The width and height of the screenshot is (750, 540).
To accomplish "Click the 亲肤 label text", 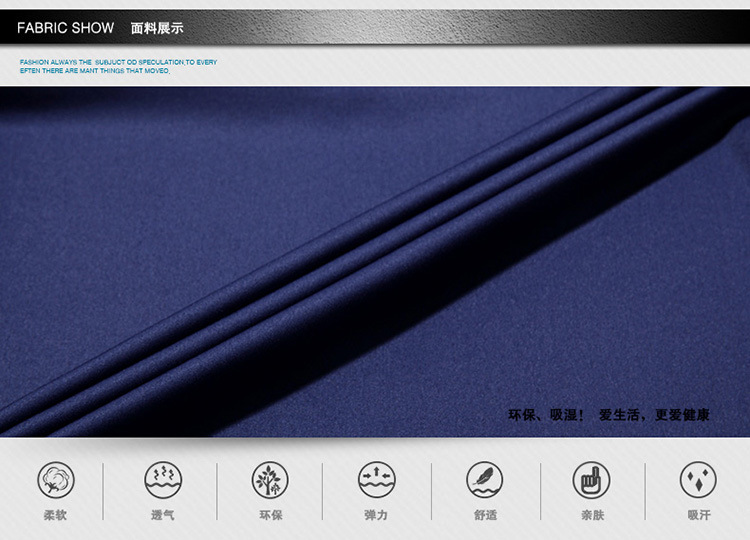I will point(593,515).
